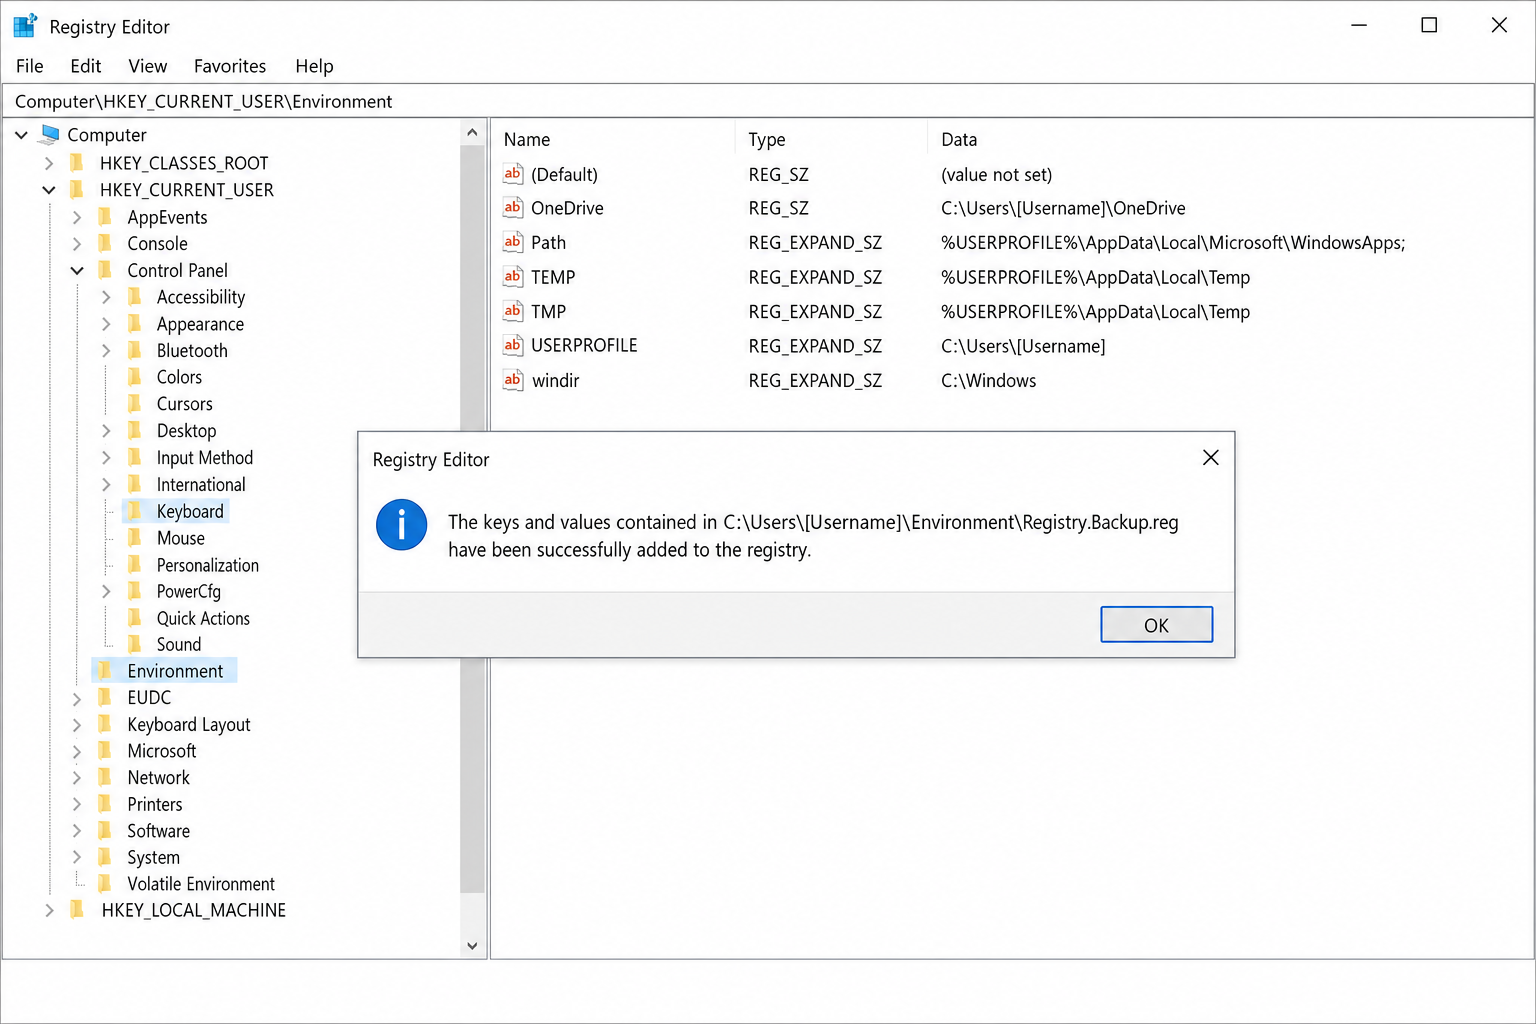Click the Colors folder icon
This screenshot has height=1024, width=1536.
[x=135, y=377]
